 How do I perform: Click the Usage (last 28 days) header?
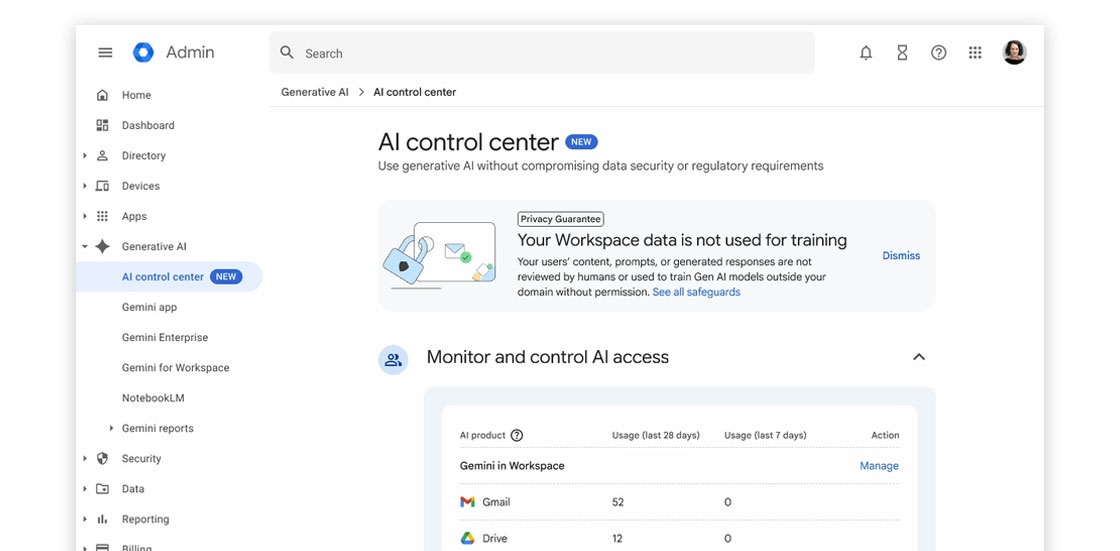click(x=656, y=435)
